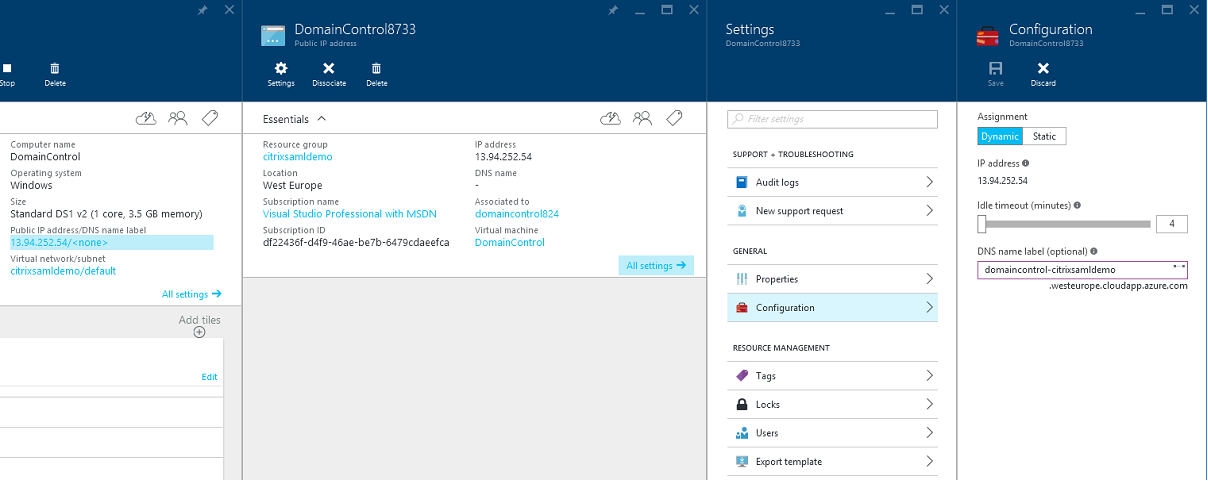Click the Idle timeout slider handle
This screenshot has width=1208, height=481.
982,224
